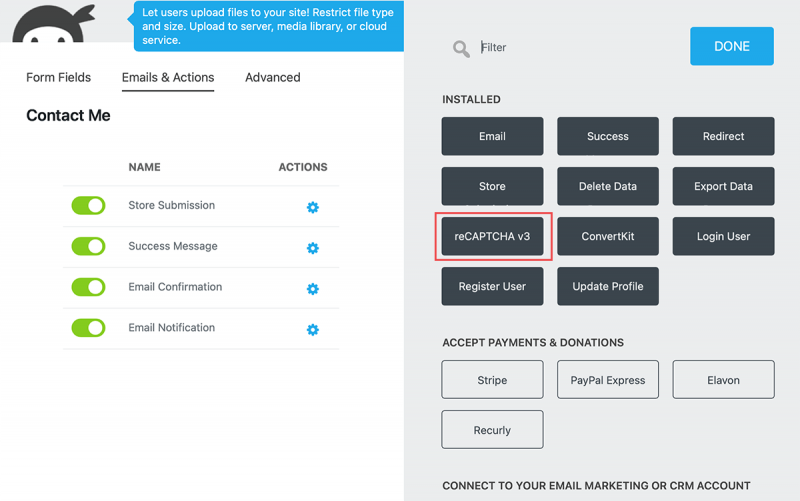The width and height of the screenshot is (800, 501).
Task: Choose the PayPal Express payment action
Action: [x=608, y=380]
